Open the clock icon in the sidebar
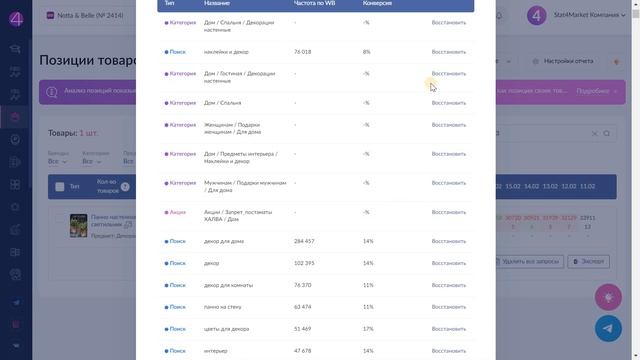Screen dimensions: 640x360 15,140
